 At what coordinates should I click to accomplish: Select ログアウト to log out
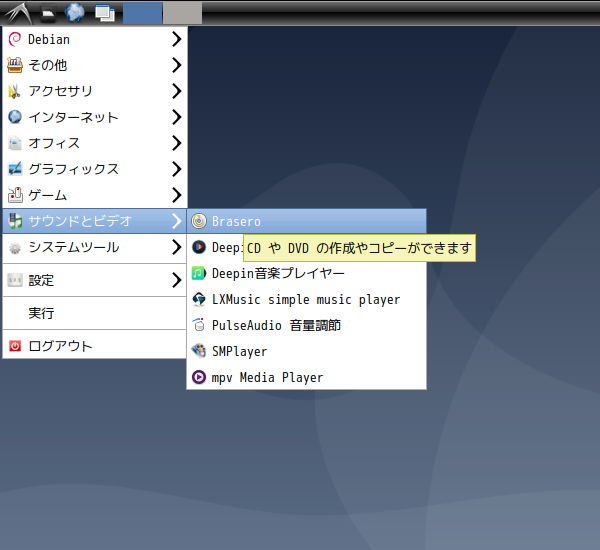click(95, 346)
